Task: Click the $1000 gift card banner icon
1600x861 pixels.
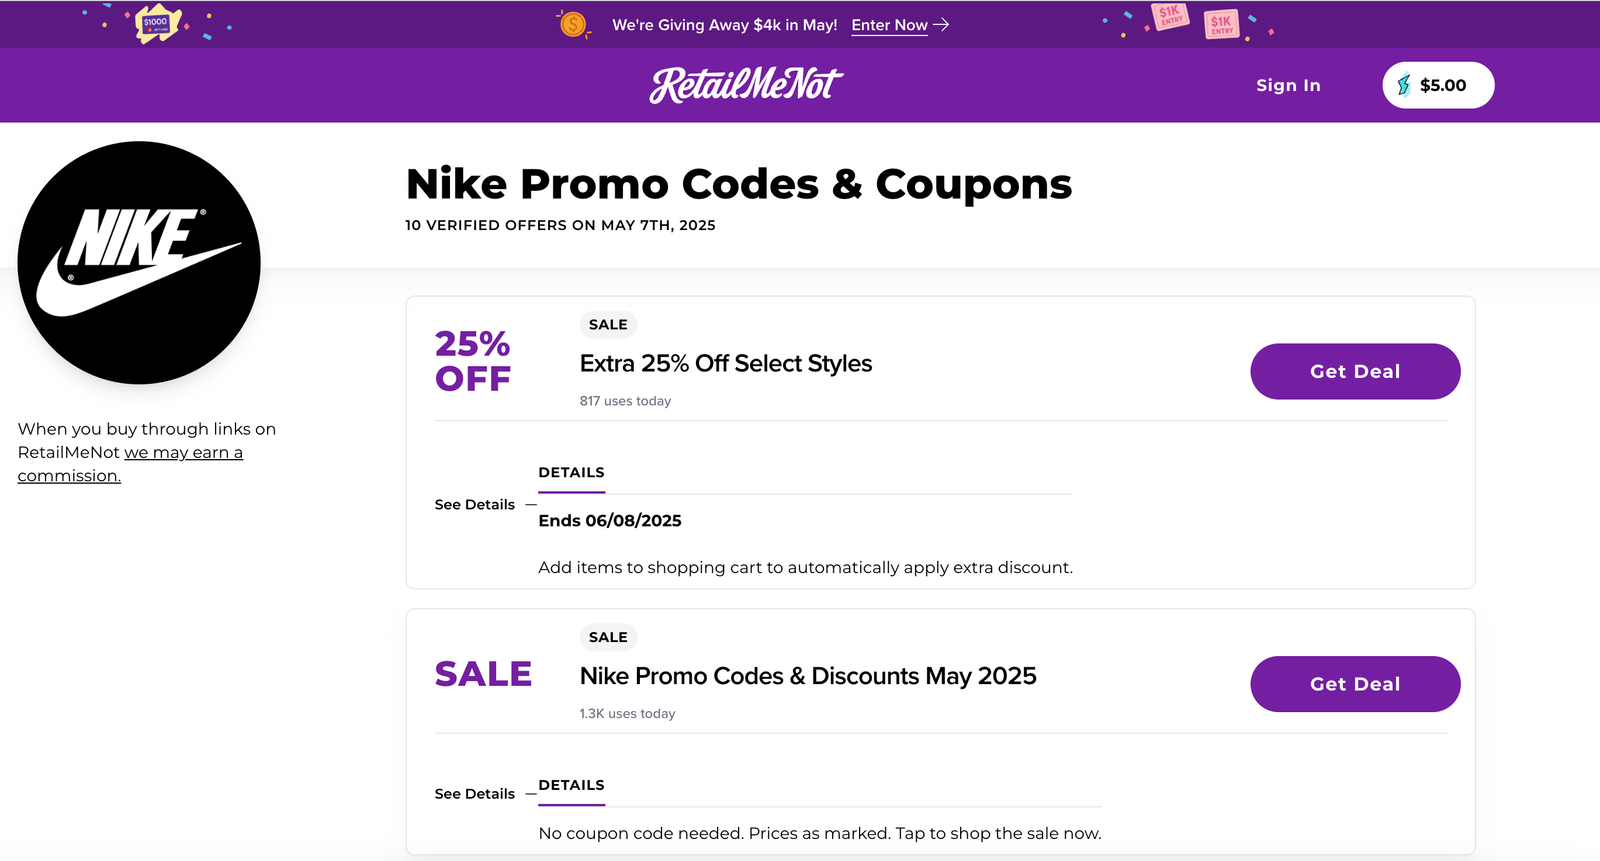Action: pyautogui.click(x=156, y=23)
